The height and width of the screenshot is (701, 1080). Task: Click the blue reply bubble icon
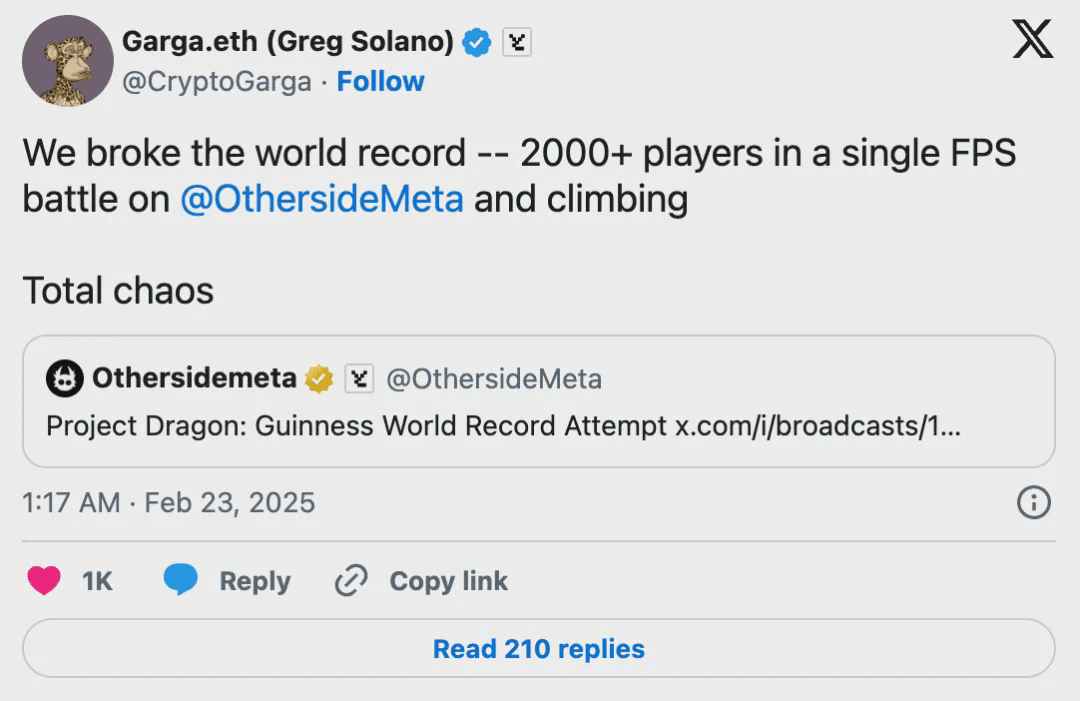[x=181, y=581]
